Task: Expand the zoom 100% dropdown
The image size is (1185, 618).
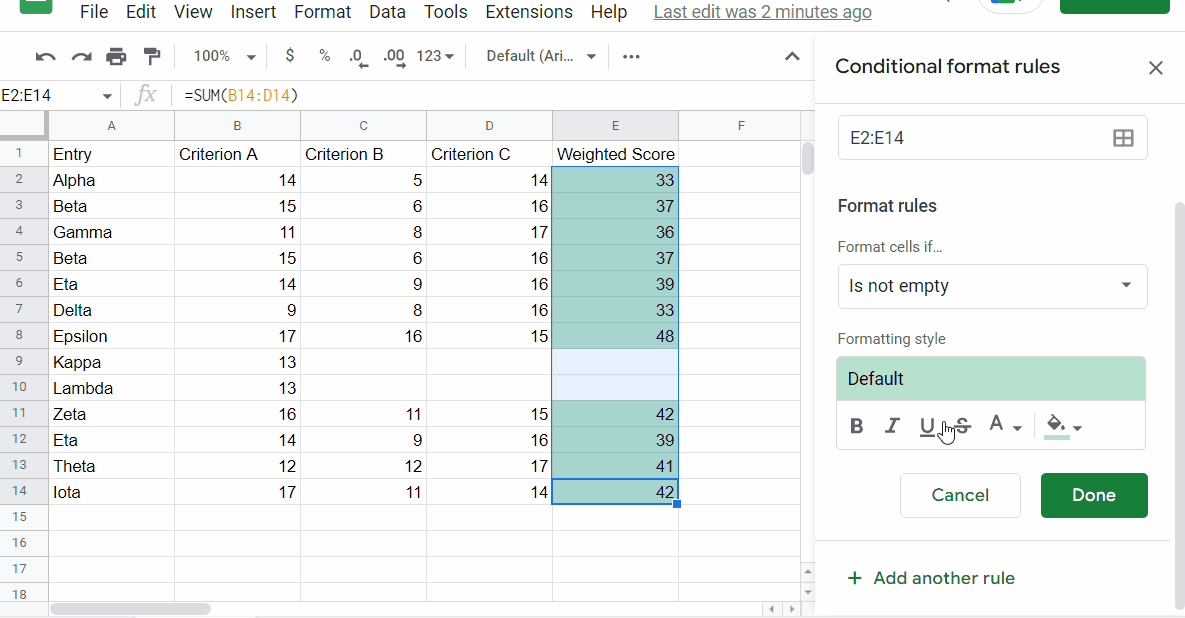Action: click(x=224, y=57)
